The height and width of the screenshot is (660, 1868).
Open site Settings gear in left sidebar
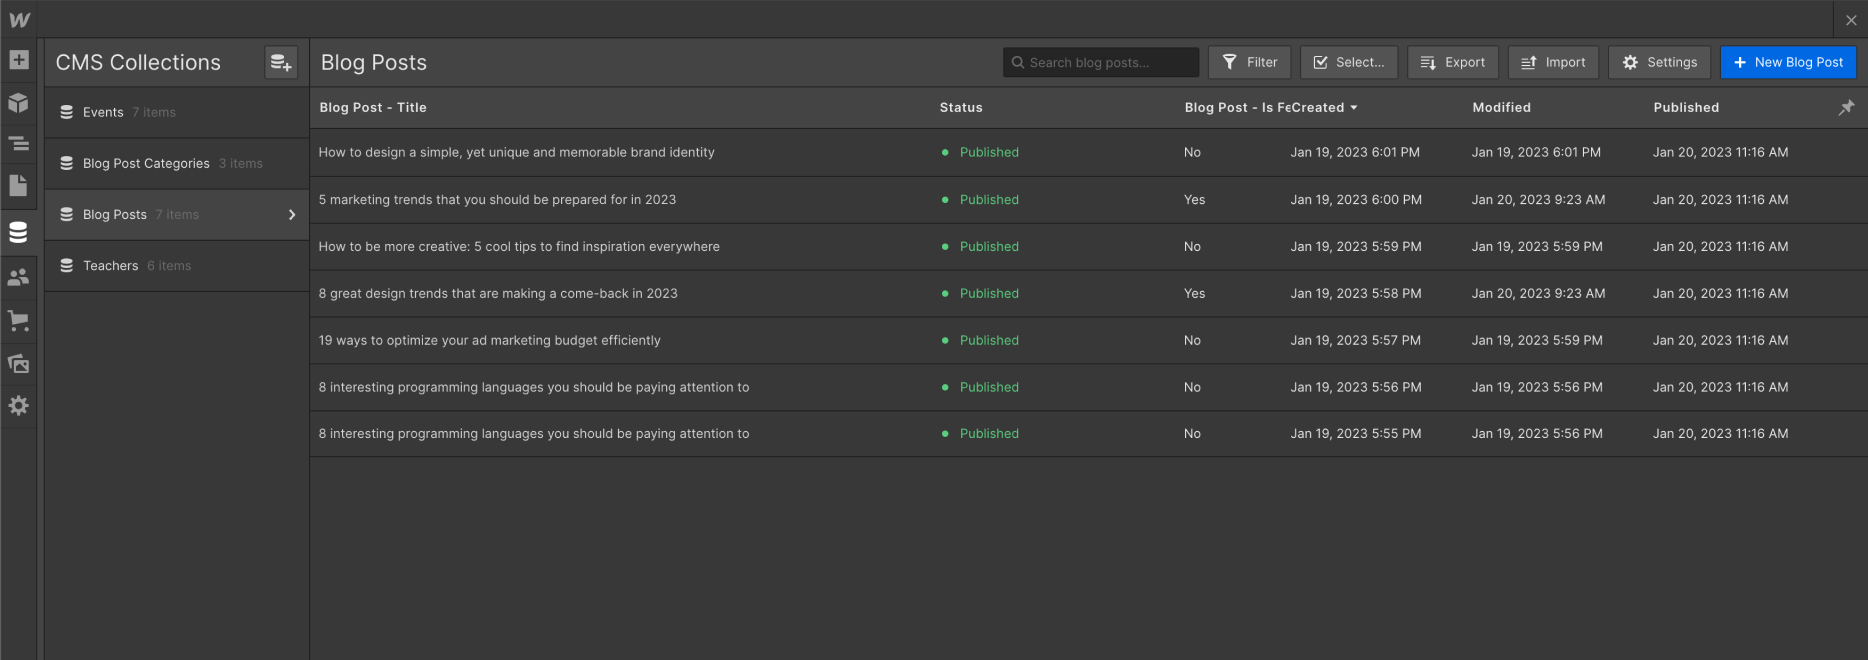(19, 406)
